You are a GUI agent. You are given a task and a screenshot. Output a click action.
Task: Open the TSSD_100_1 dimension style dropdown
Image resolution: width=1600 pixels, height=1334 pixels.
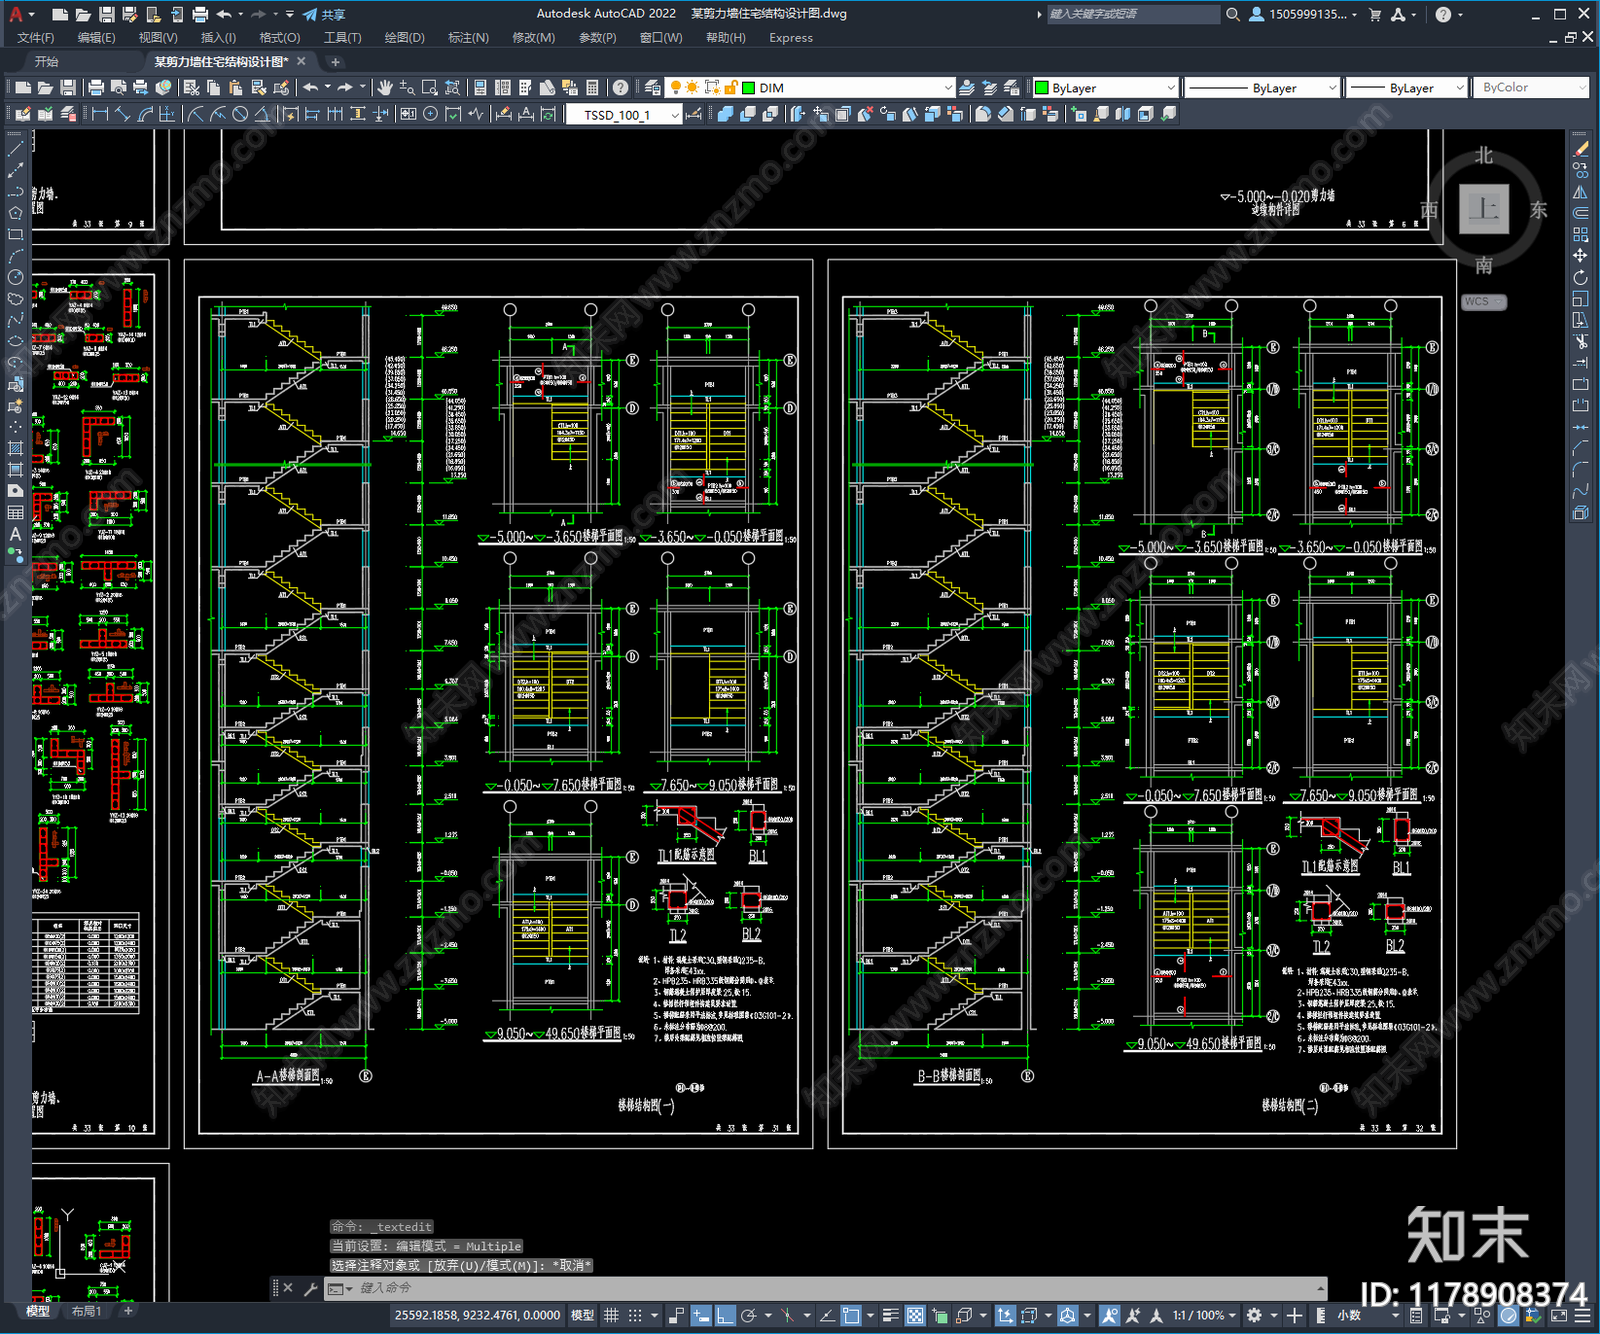(x=675, y=115)
